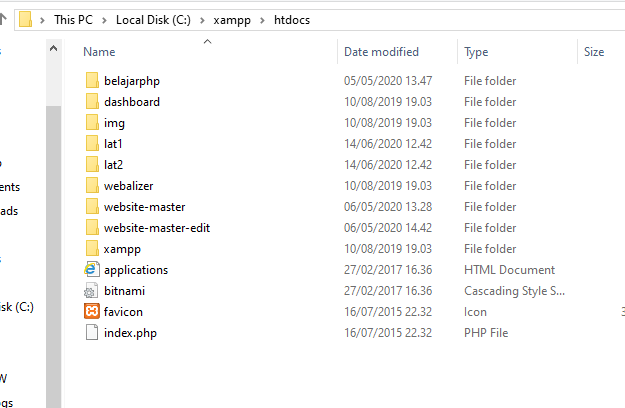This screenshot has height=408, width=625.
Task: Select the xampp folder name in list
Action: pos(122,249)
